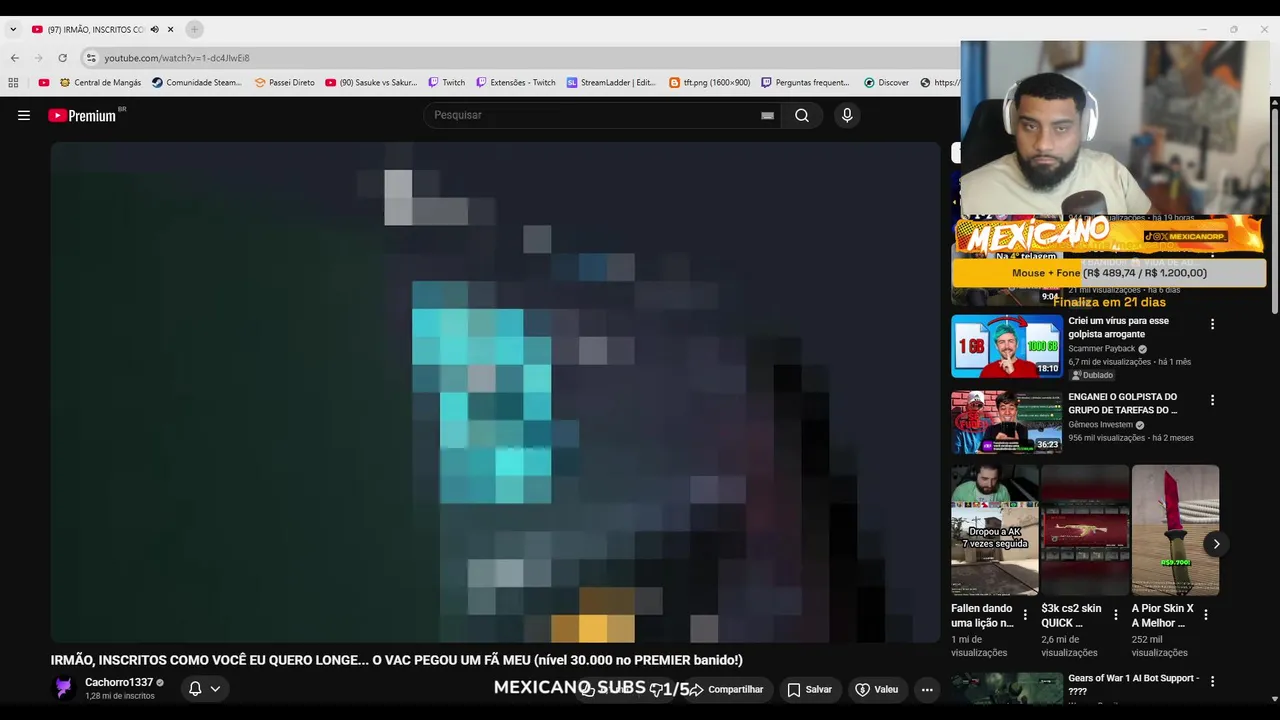Click the 1,28 mi de inscritos text
This screenshot has width=1280, height=720.
pyautogui.click(x=120, y=696)
